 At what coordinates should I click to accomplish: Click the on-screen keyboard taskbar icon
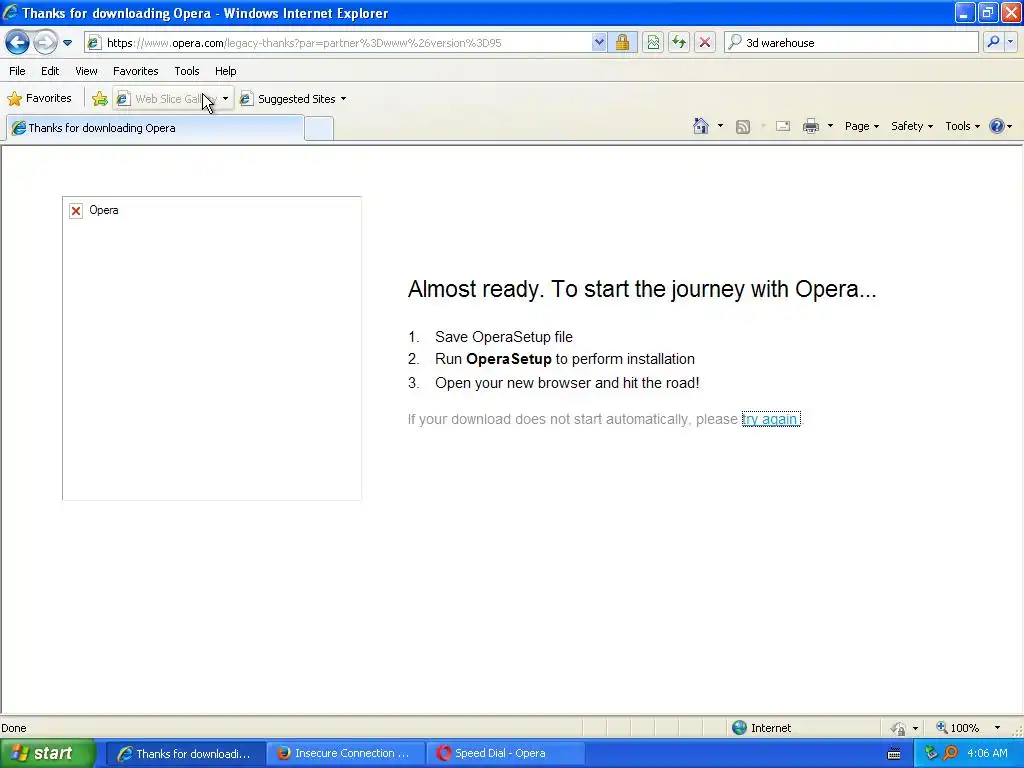pyautogui.click(x=894, y=754)
